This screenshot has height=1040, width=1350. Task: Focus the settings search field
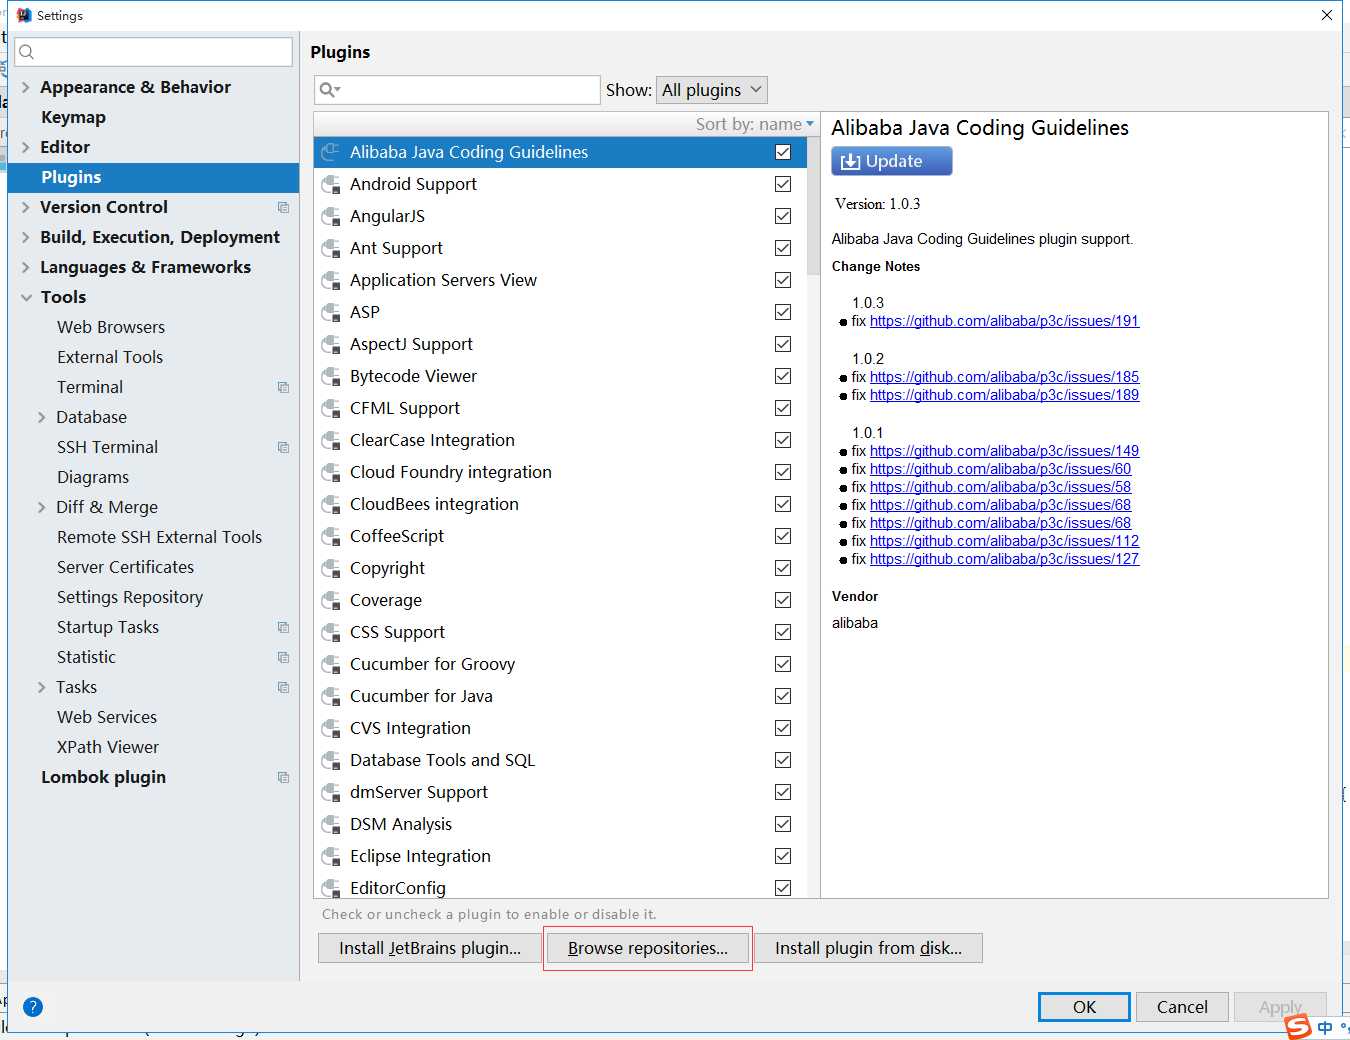[154, 52]
